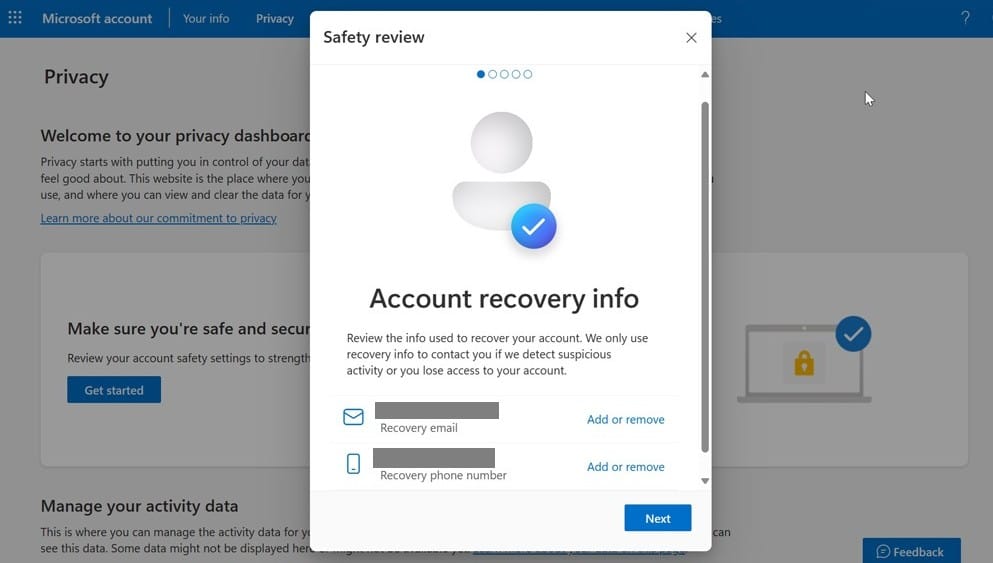
Task: Click the Safety review dialog title
Action: point(374,37)
